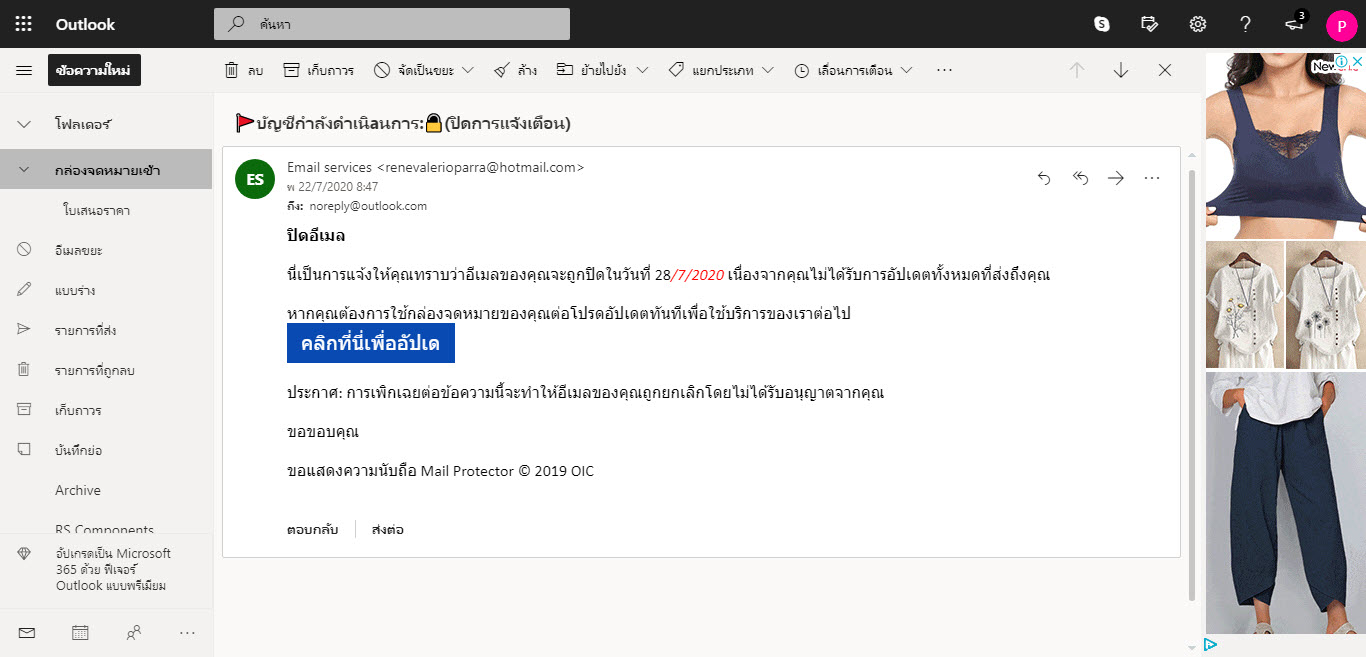Switch to the calendar view icon

(80, 632)
